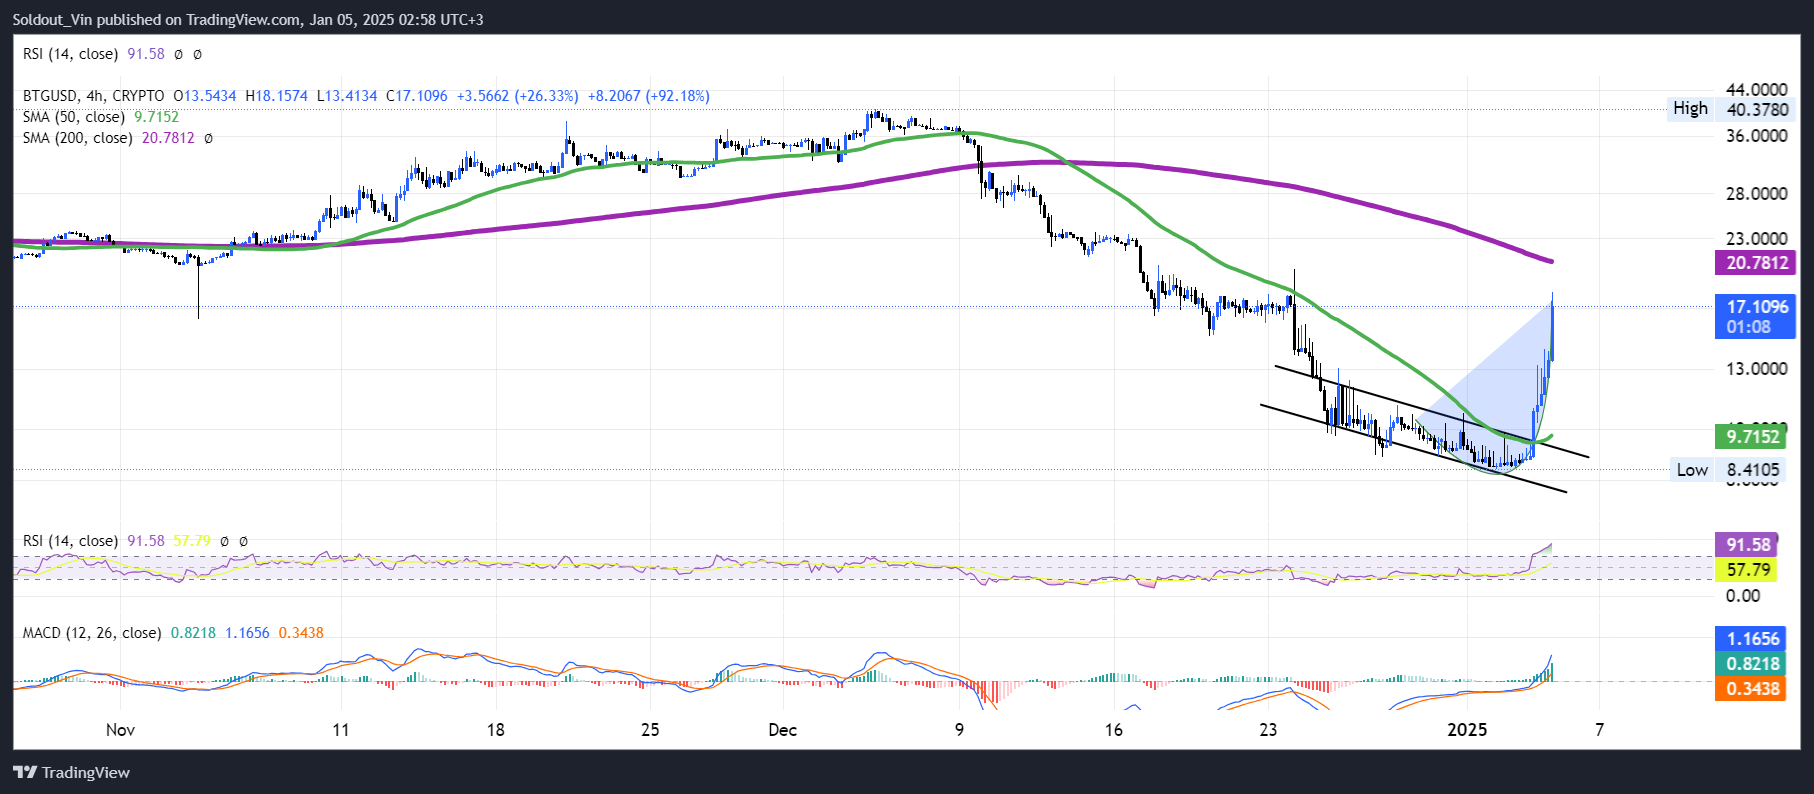Click the 28.0000 price axis tick
Screen dimensions: 1814x794
[1757, 194]
